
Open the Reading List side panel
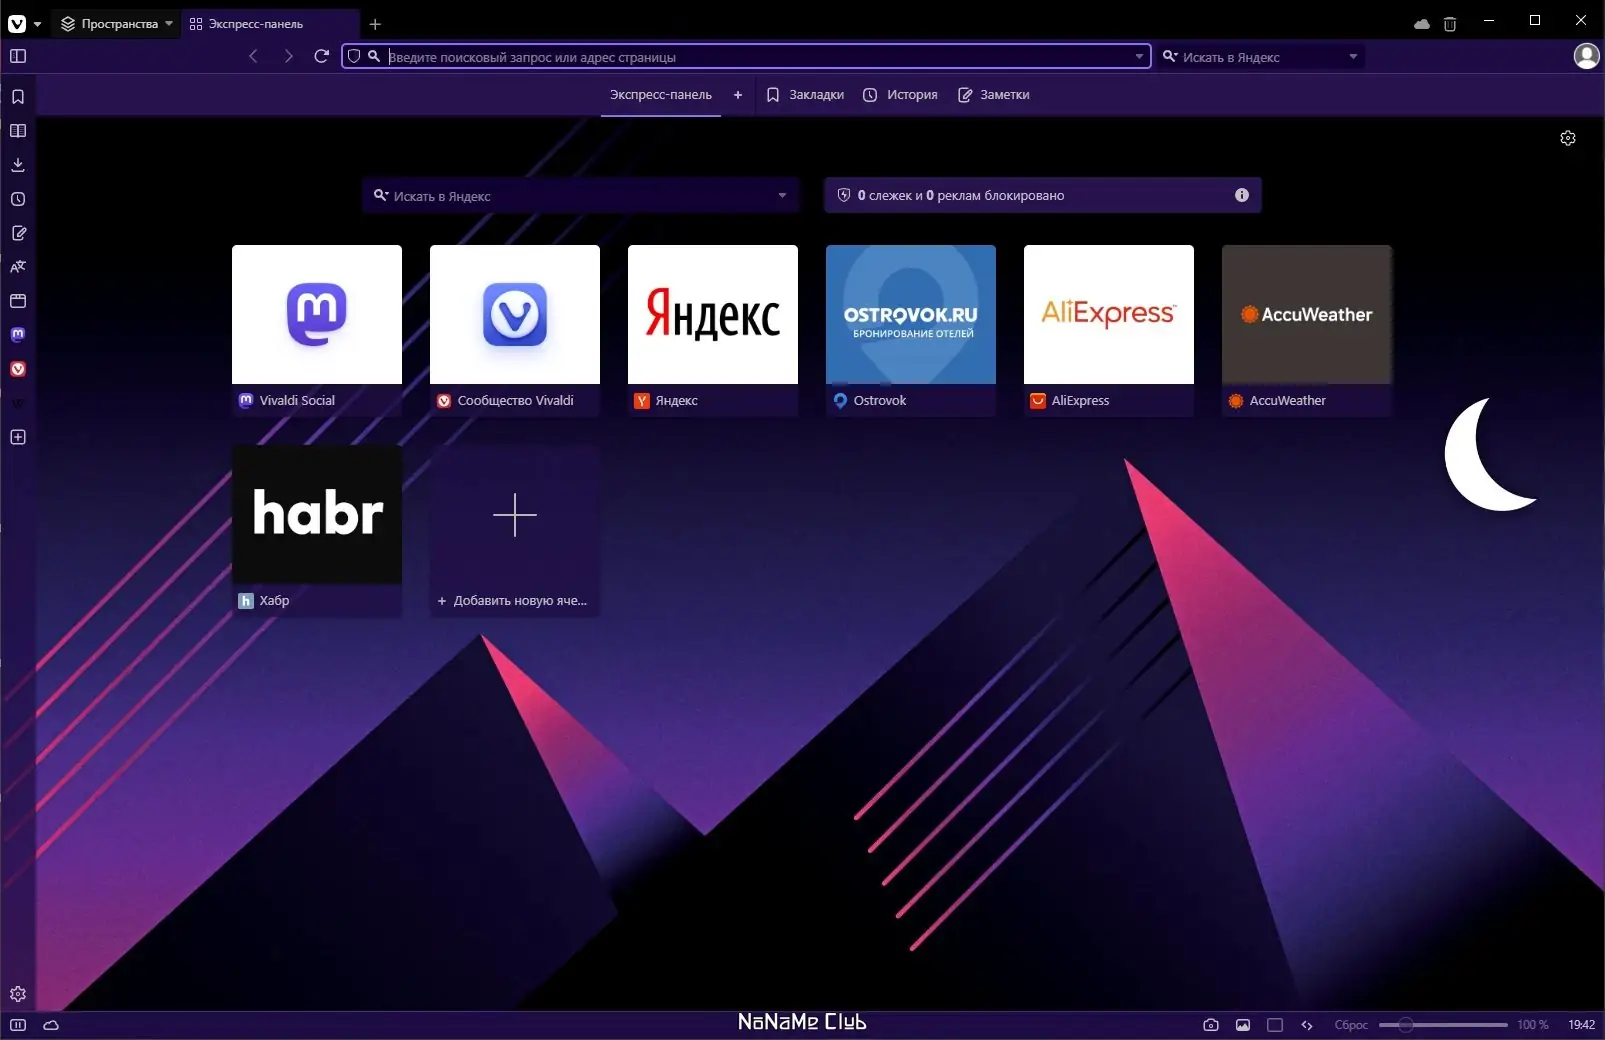pyautogui.click(x=18, y=131)
